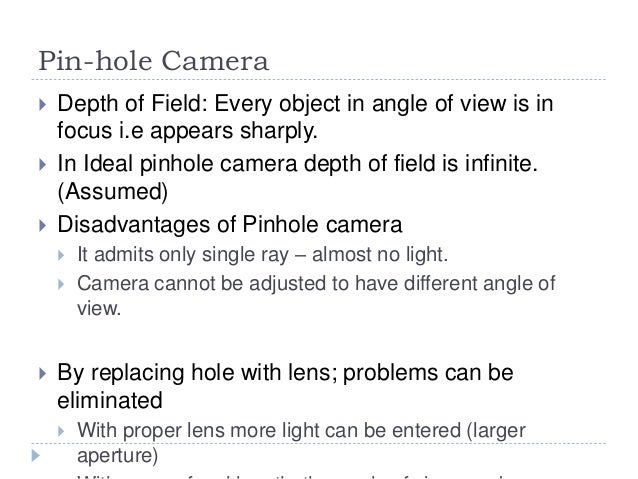Click the phrase 'problems can be'
Viewport: 638px width, 479px height.
pos(428,373)
